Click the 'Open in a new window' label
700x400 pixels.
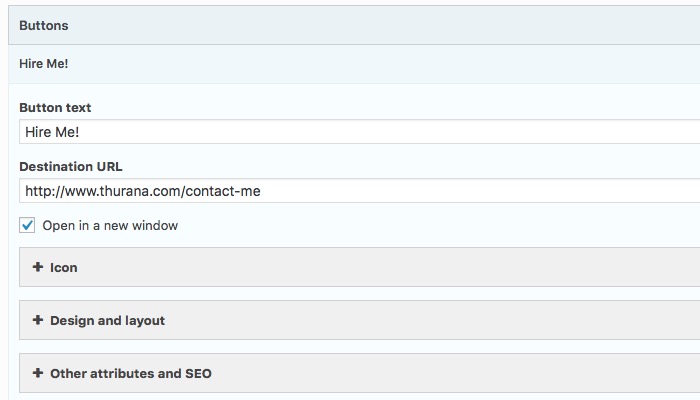(x=110, y=225)
